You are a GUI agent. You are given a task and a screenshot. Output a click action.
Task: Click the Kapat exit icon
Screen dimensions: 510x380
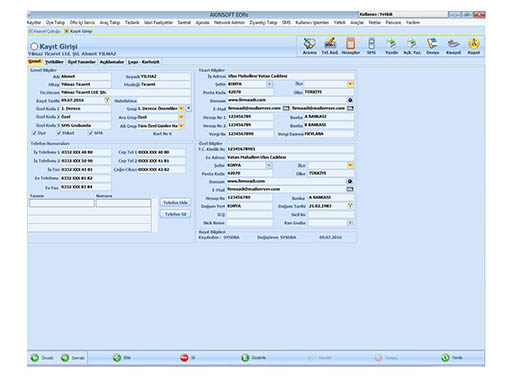tap(474, 44)
